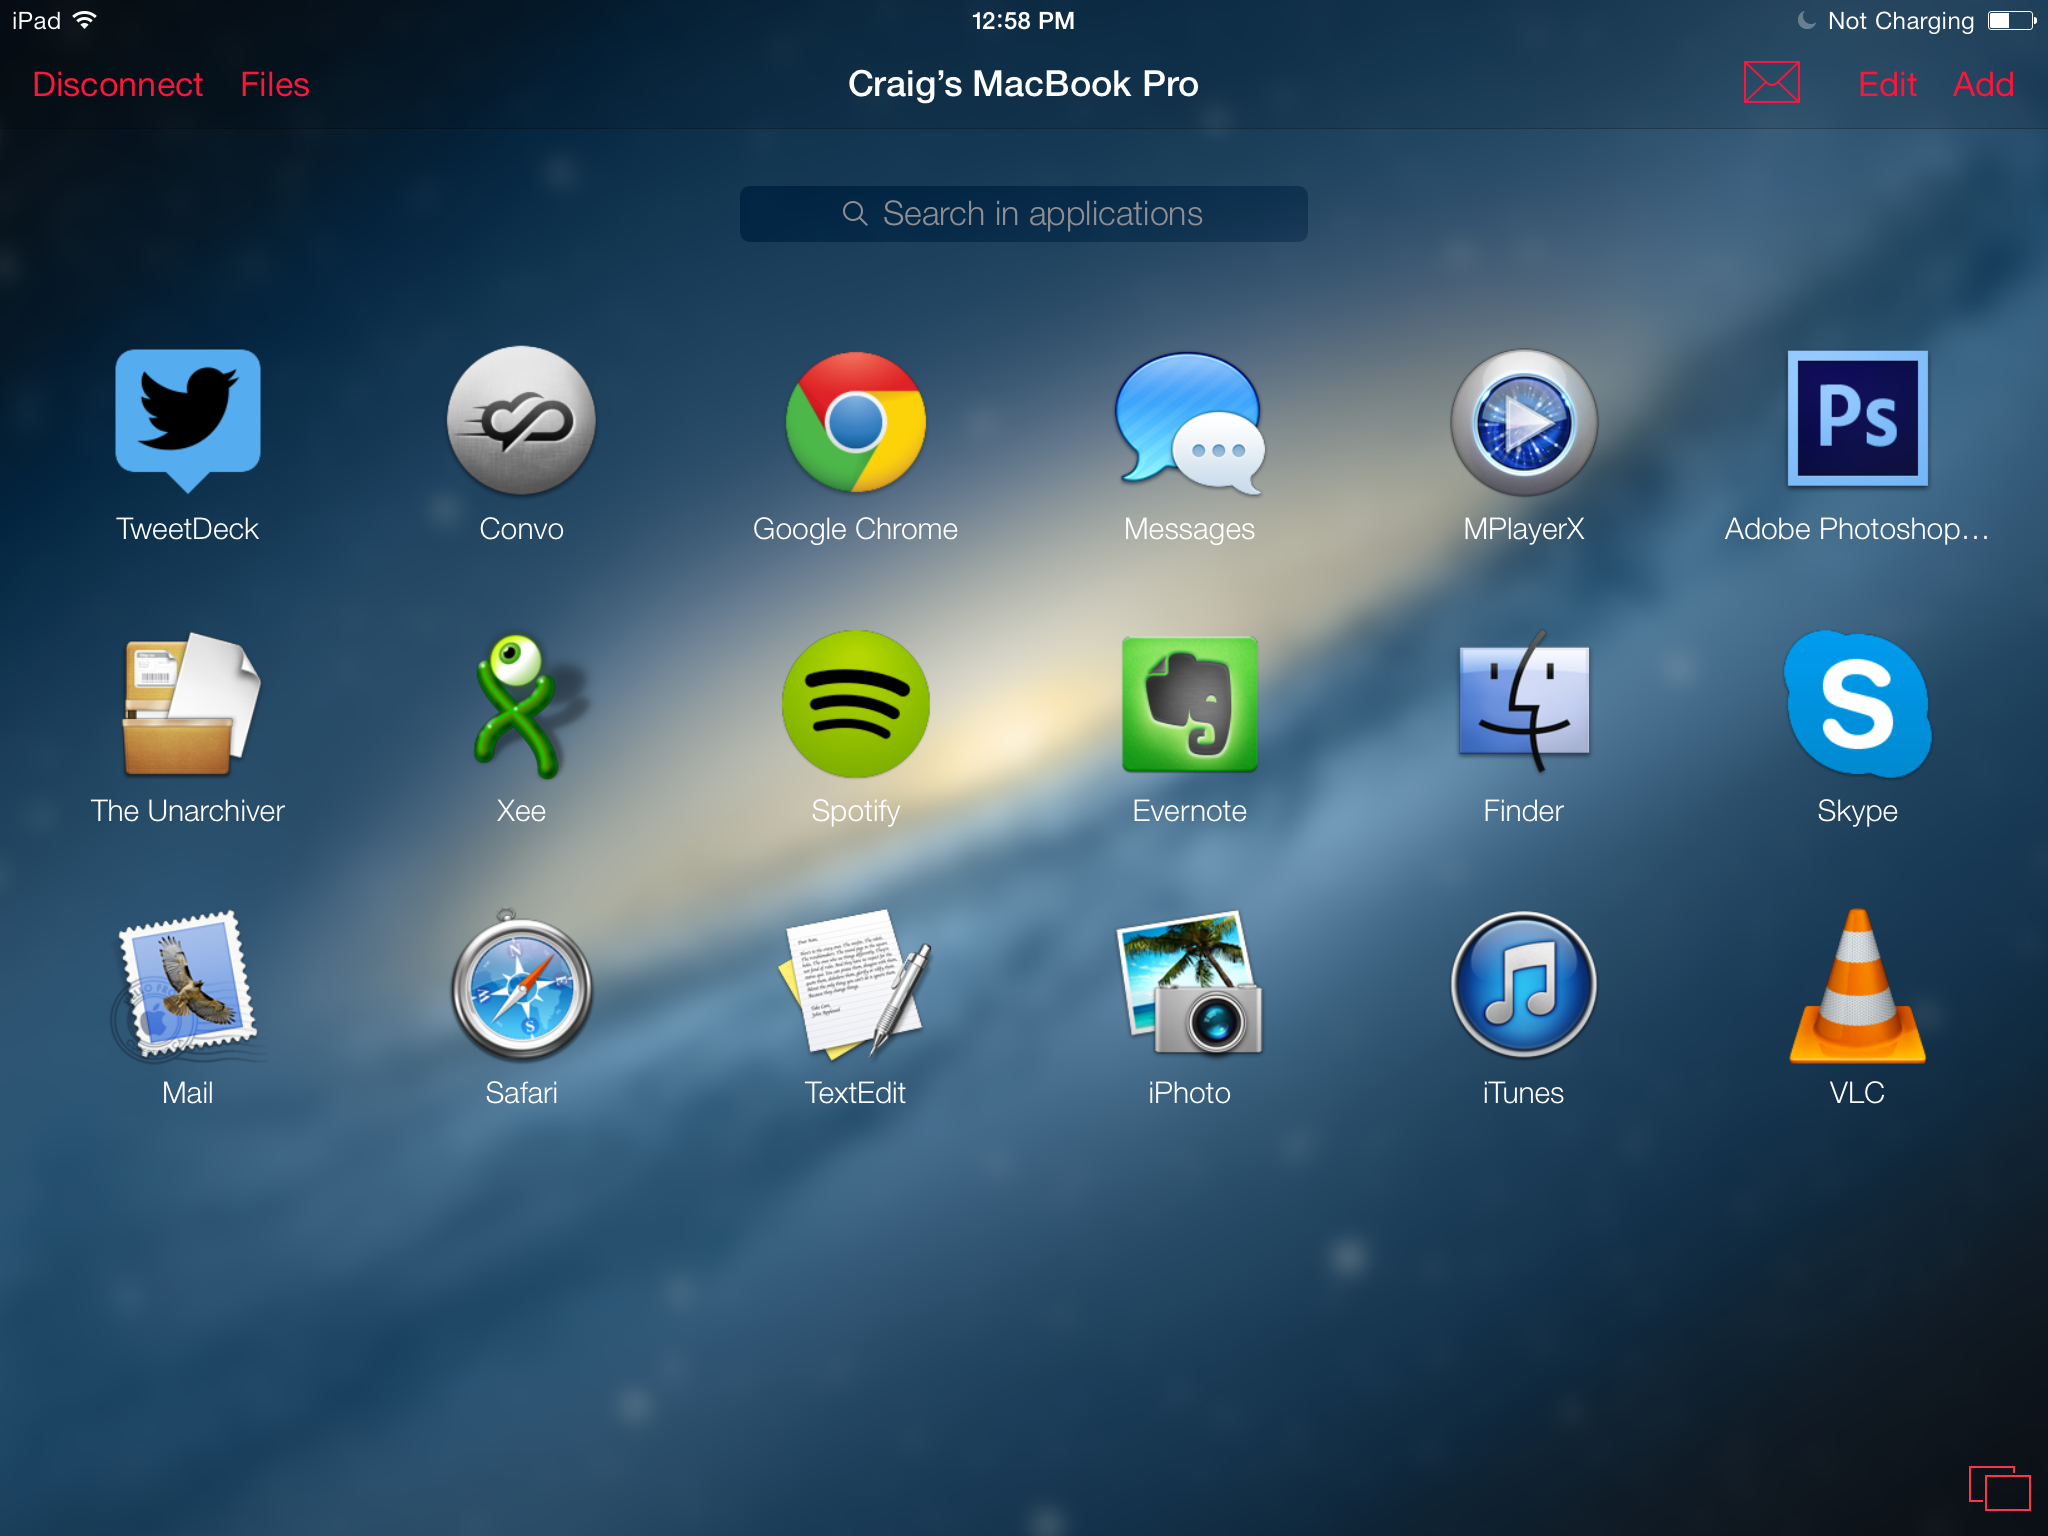
Task: Launch the Safari compass icon
Action: point(521,986)
